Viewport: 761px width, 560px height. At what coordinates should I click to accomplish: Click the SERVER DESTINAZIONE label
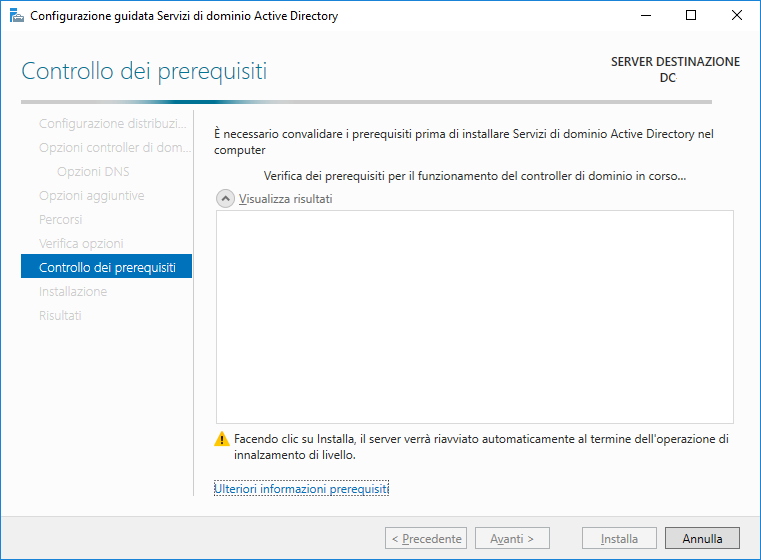[x=675, y=62]
